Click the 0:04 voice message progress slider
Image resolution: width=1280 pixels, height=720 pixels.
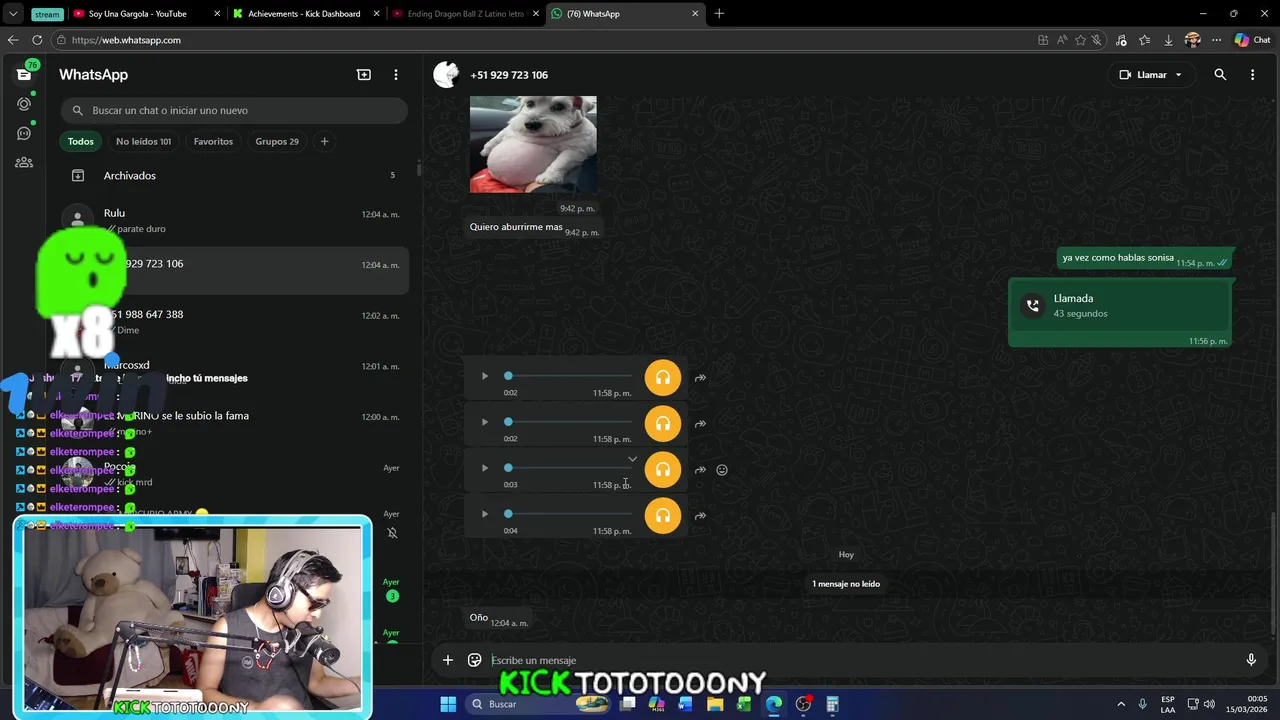coord(569,514)
